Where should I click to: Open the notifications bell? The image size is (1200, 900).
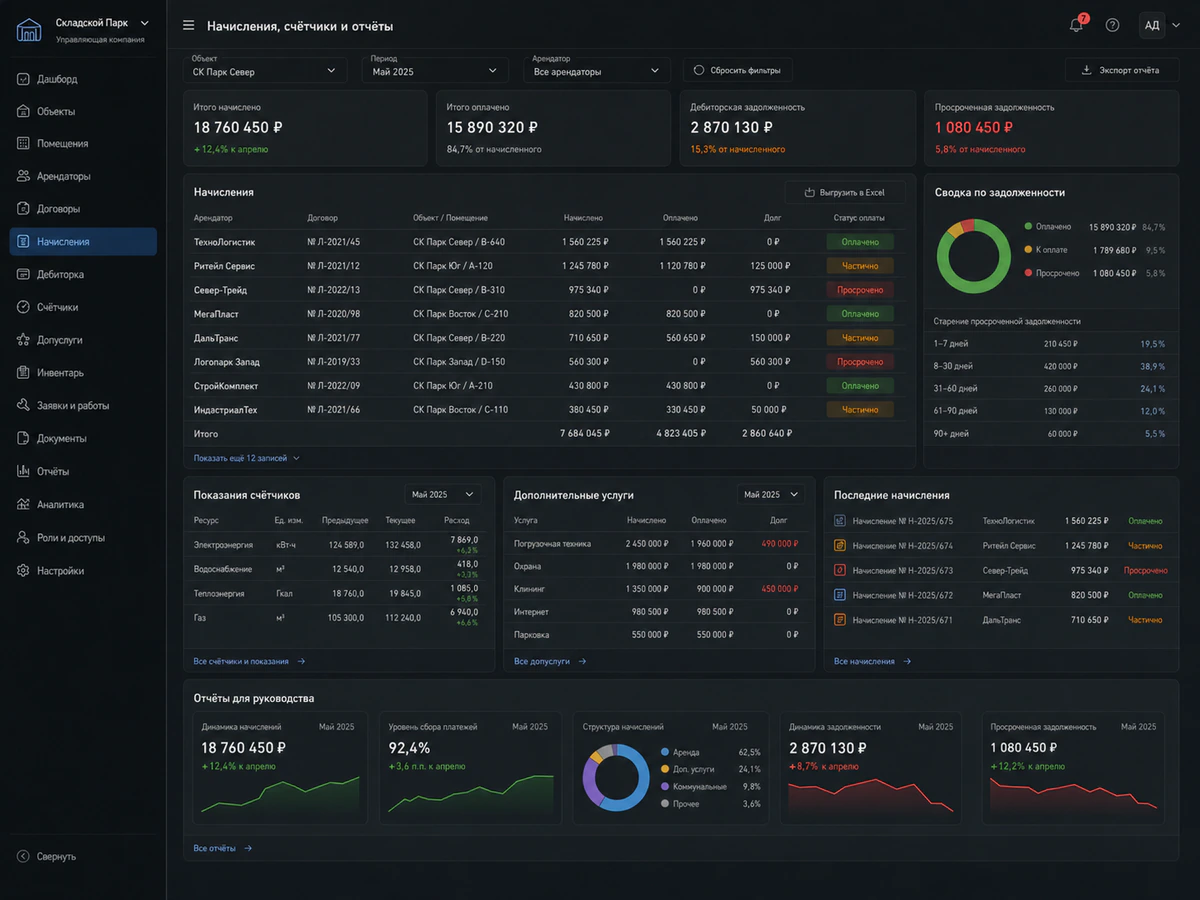pos(1076,25)
